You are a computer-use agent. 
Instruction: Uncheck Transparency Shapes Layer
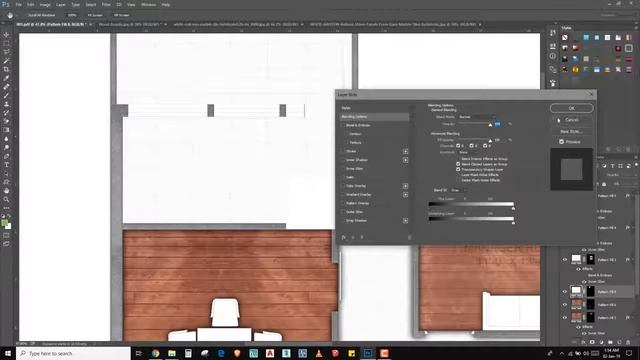[x=458, y=169]
